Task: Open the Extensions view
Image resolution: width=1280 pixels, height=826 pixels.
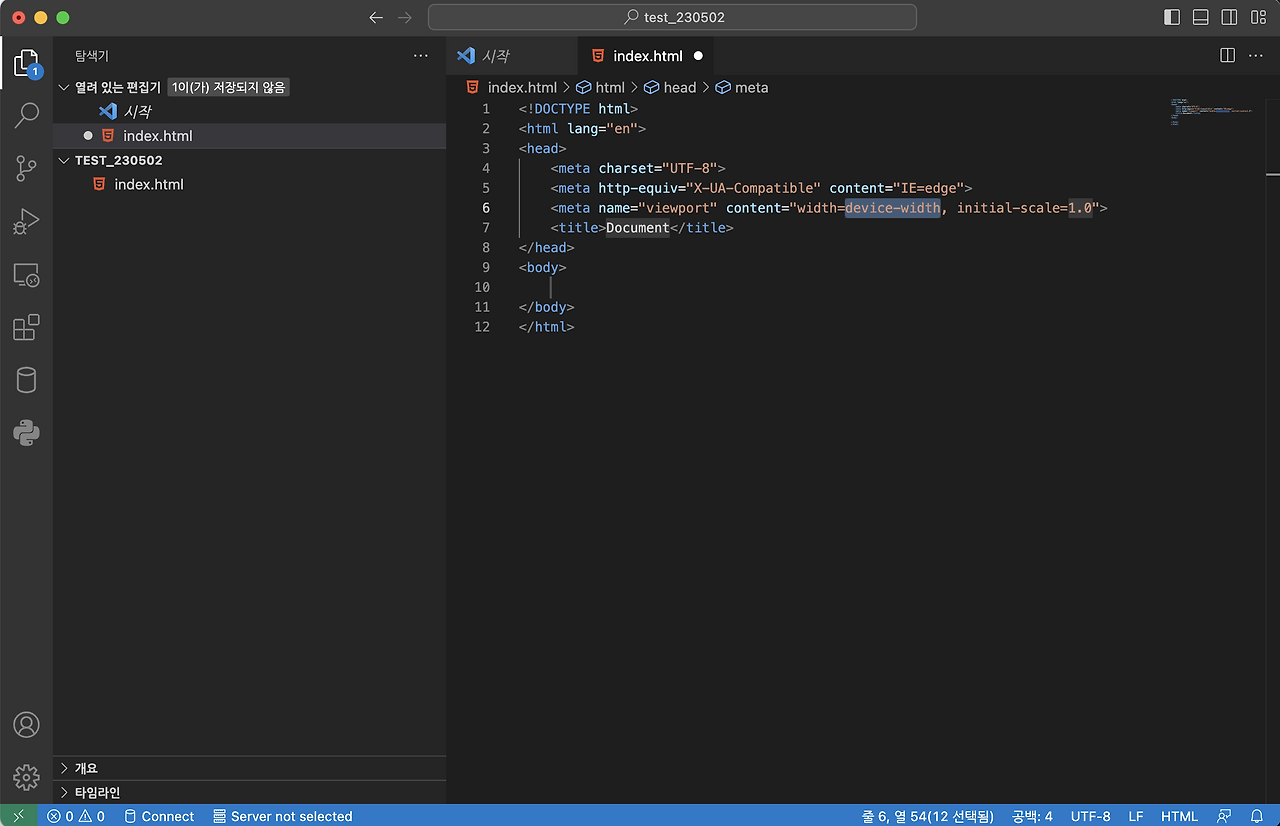Action: point(26,327)
